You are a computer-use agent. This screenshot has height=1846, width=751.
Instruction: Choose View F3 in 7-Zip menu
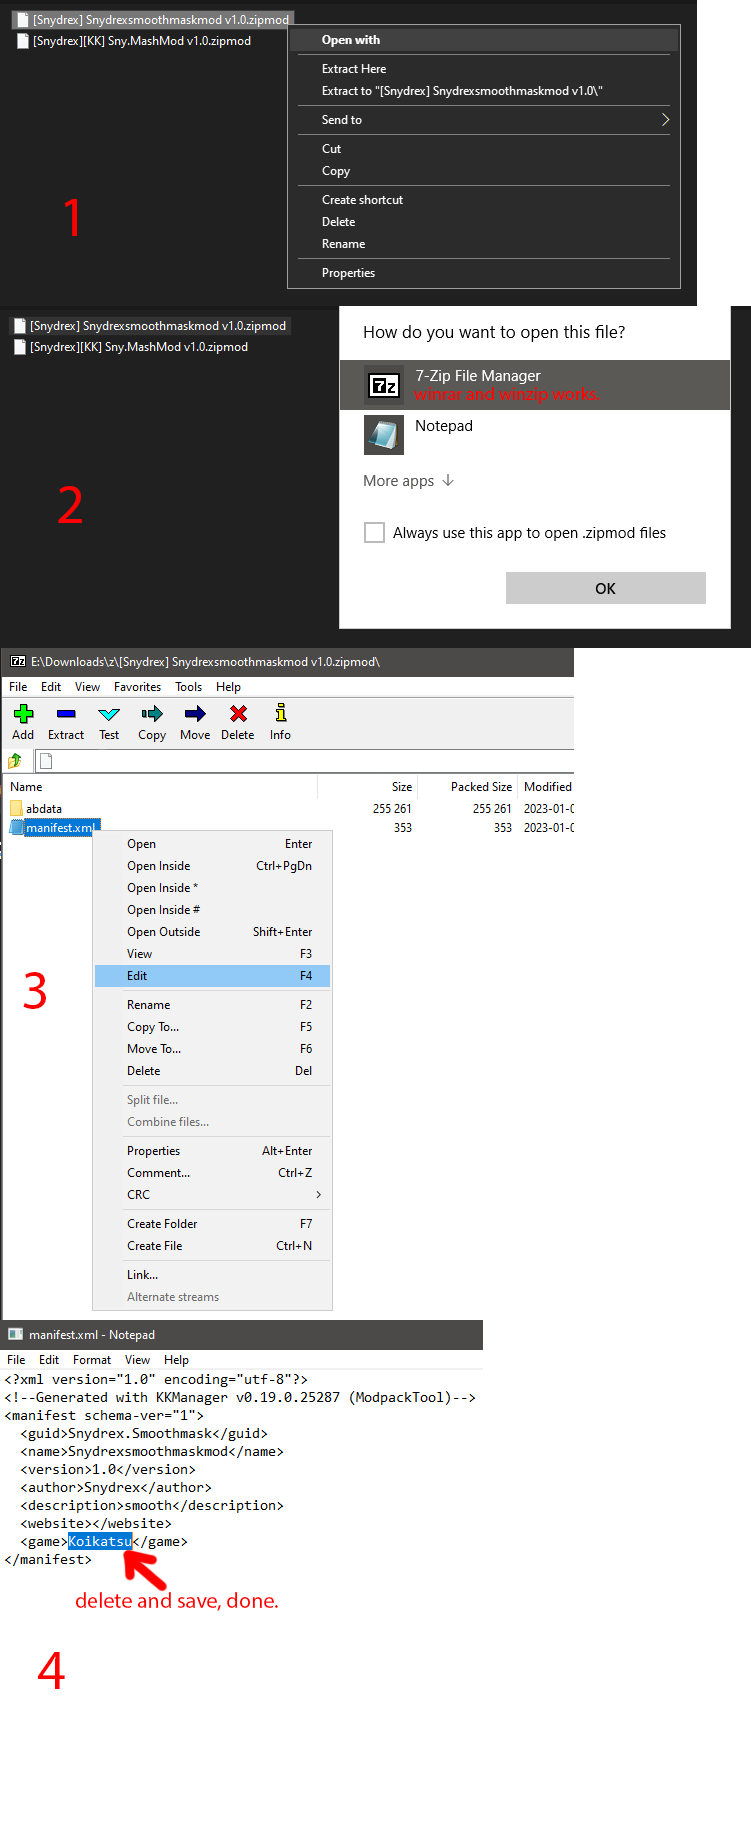point(212,954)
